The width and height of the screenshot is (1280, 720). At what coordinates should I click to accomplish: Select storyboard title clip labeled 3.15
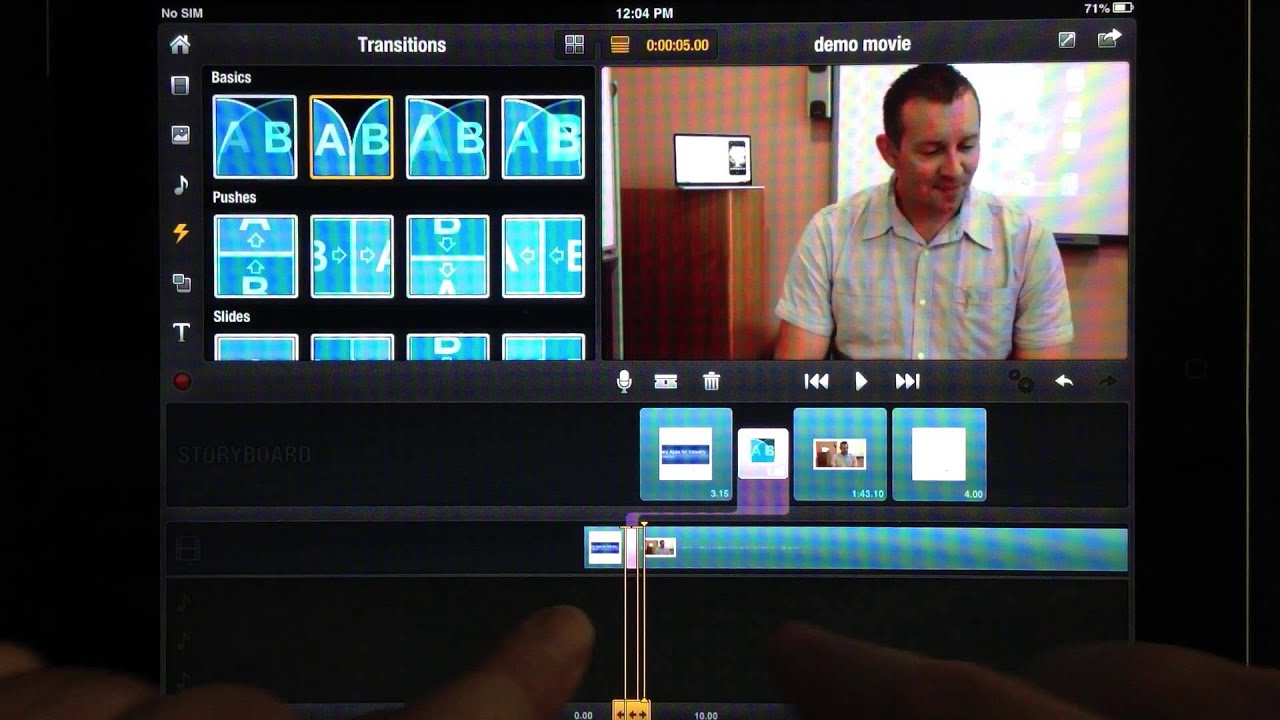(686, 454)
